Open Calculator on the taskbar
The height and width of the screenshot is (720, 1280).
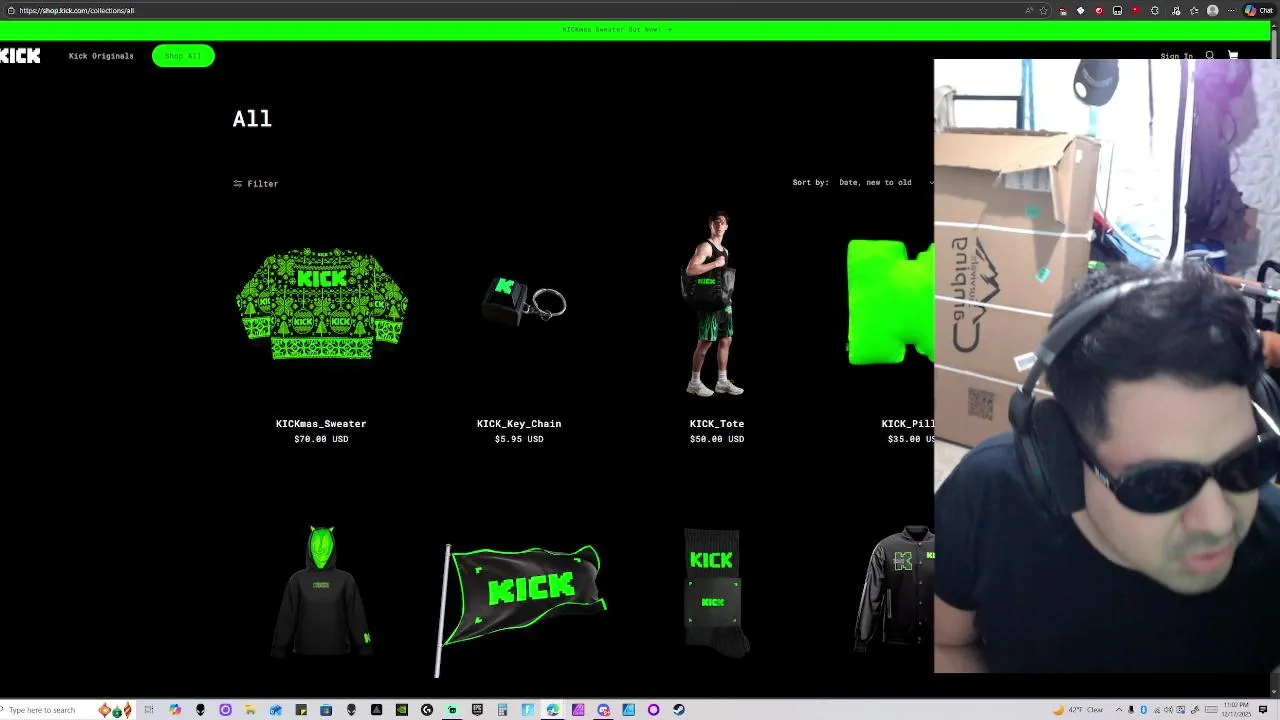click(502, 710)
